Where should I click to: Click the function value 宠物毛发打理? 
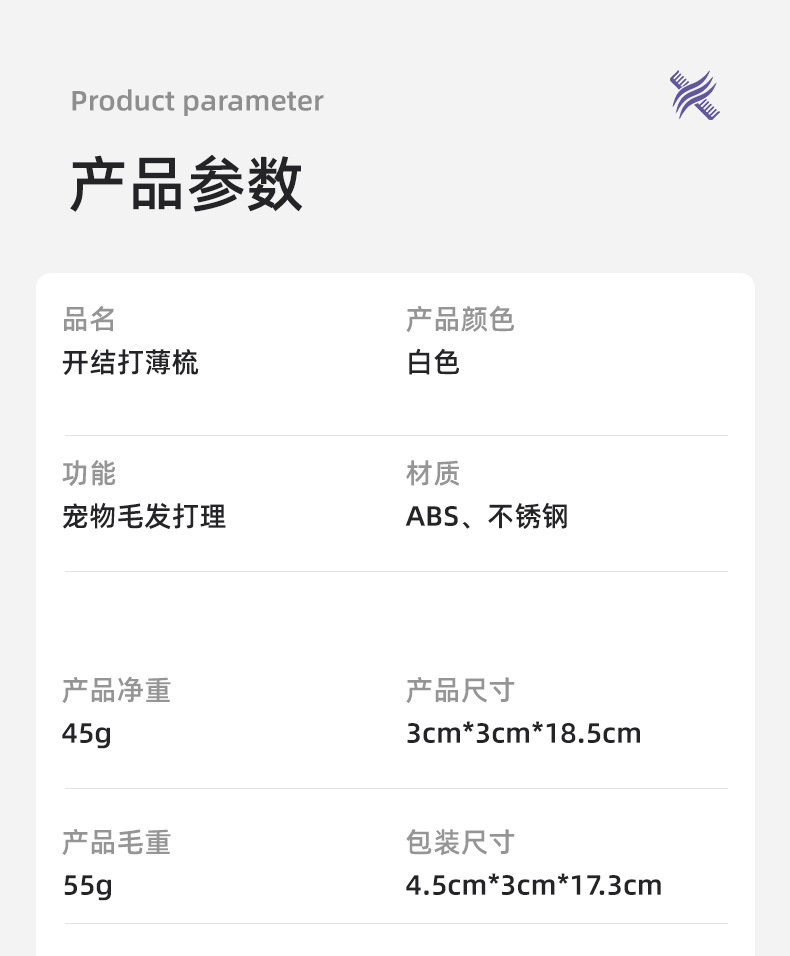click(x=144, y=517)
